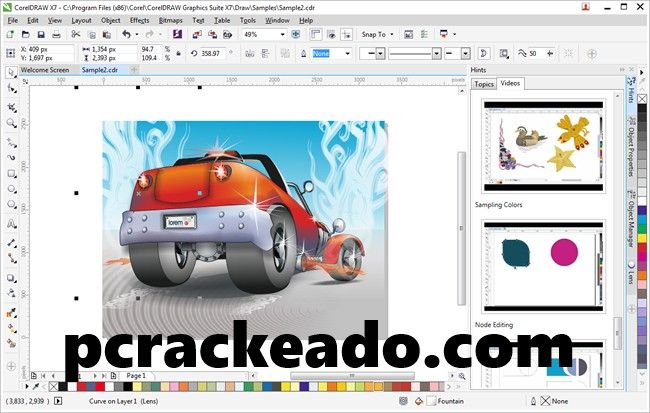Image resolution: width=650 pixels, height=413 pixels.
Task: Switch to the Welcome Screen tab
Action: click(x=45, y=71)
